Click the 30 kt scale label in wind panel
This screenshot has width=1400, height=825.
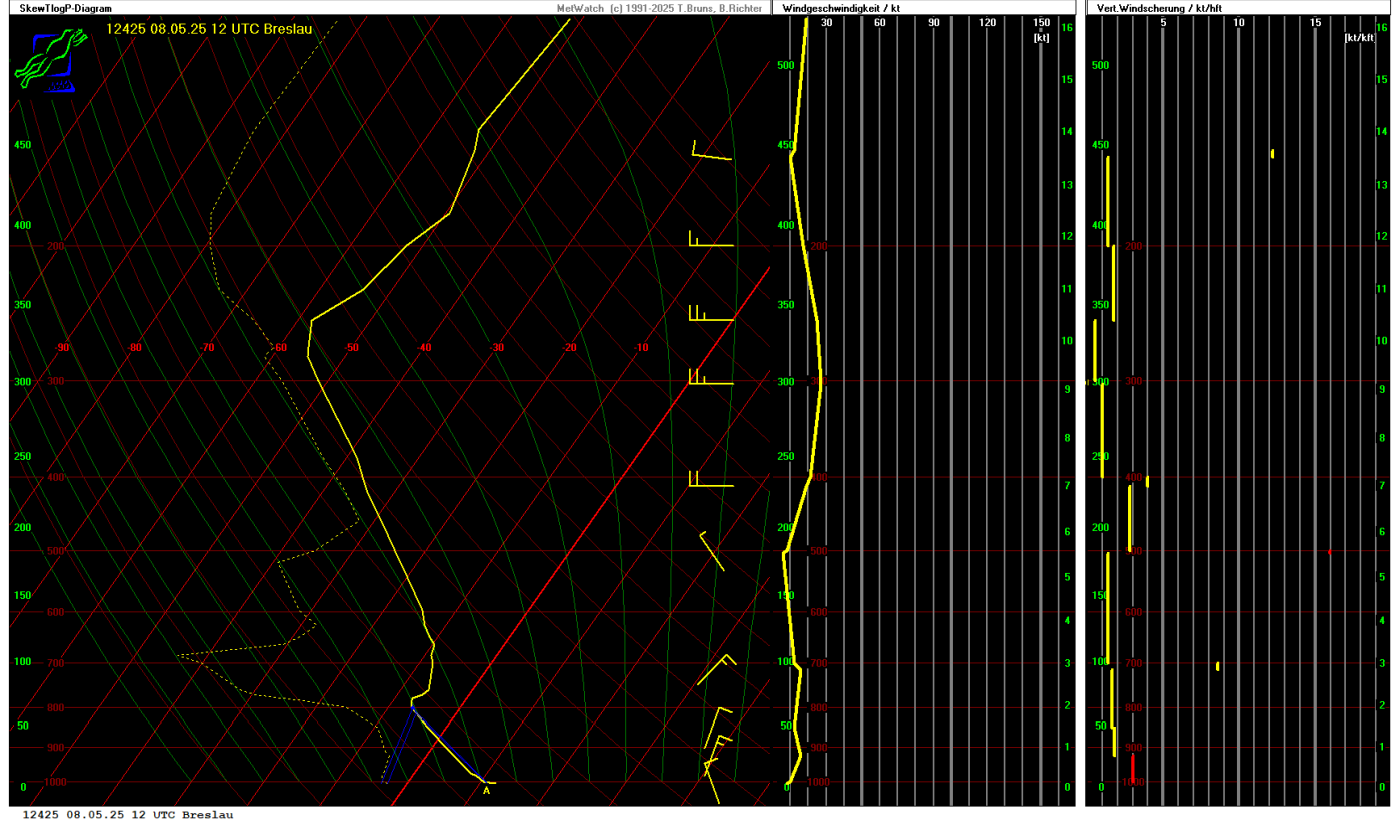point(826,23)
